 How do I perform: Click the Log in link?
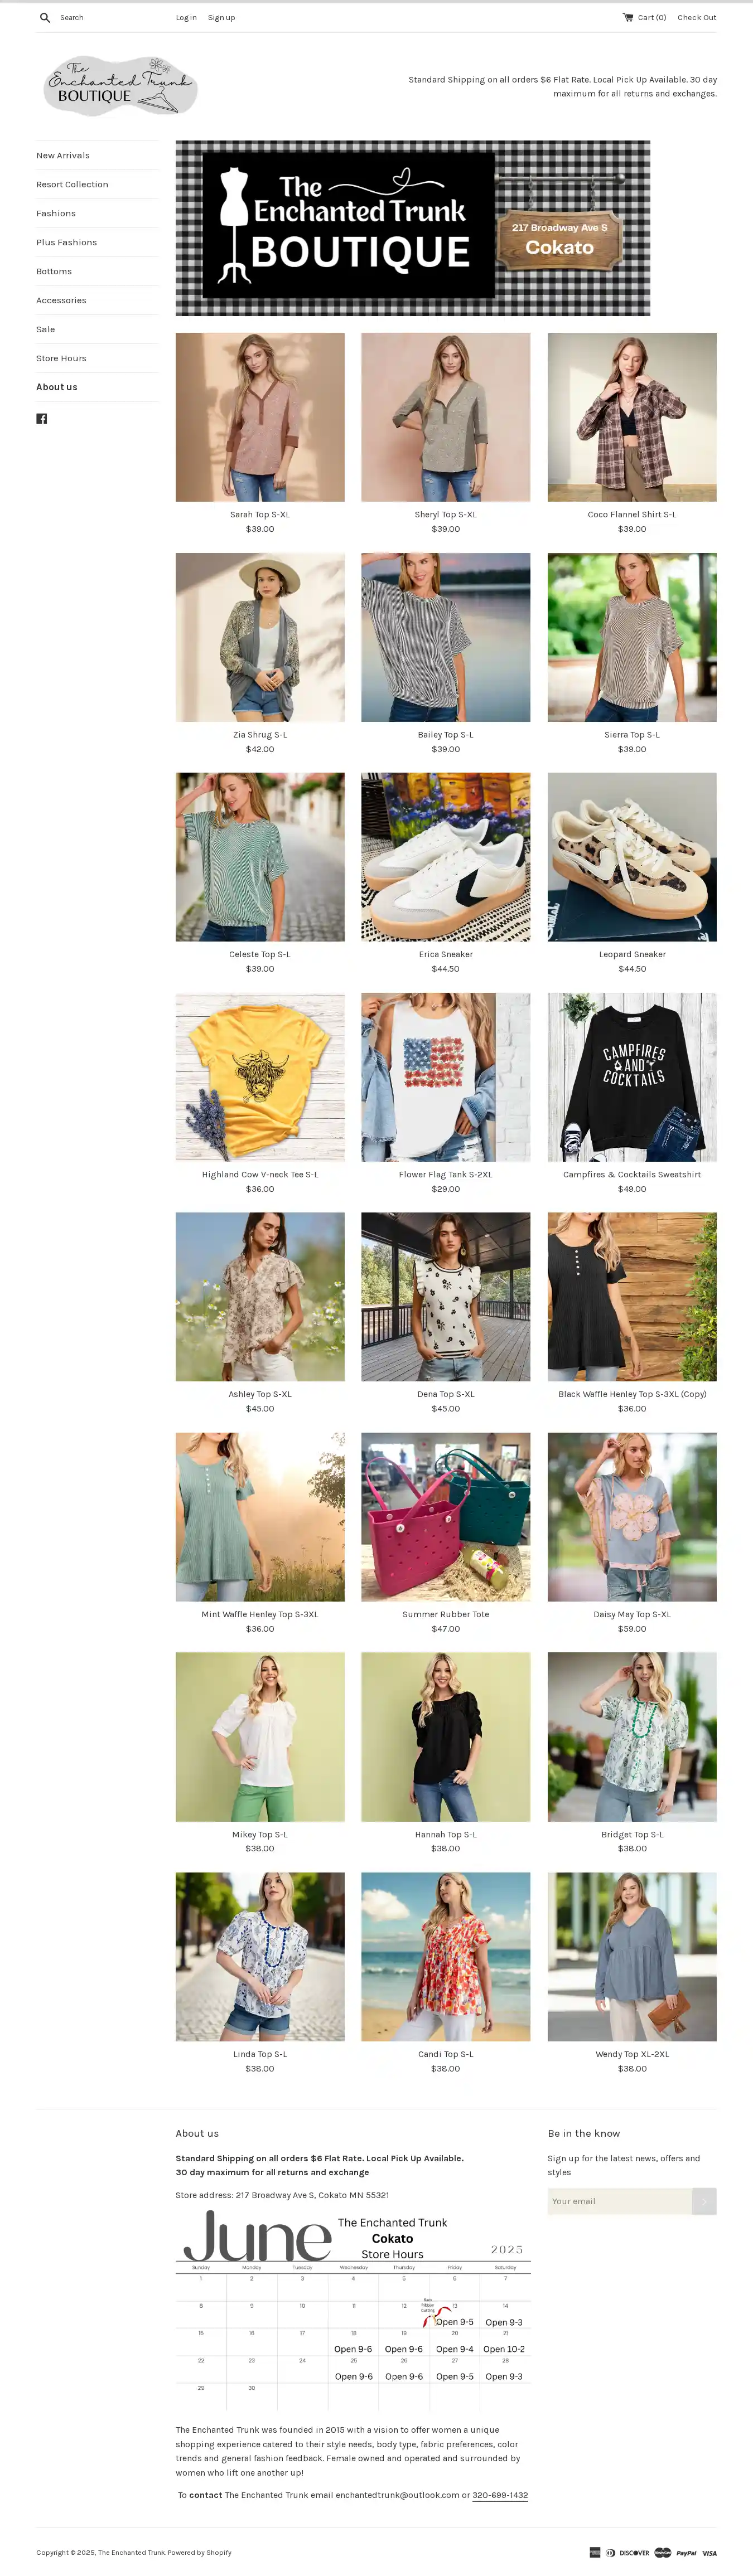pyautogui.click(x=186, y=18)
